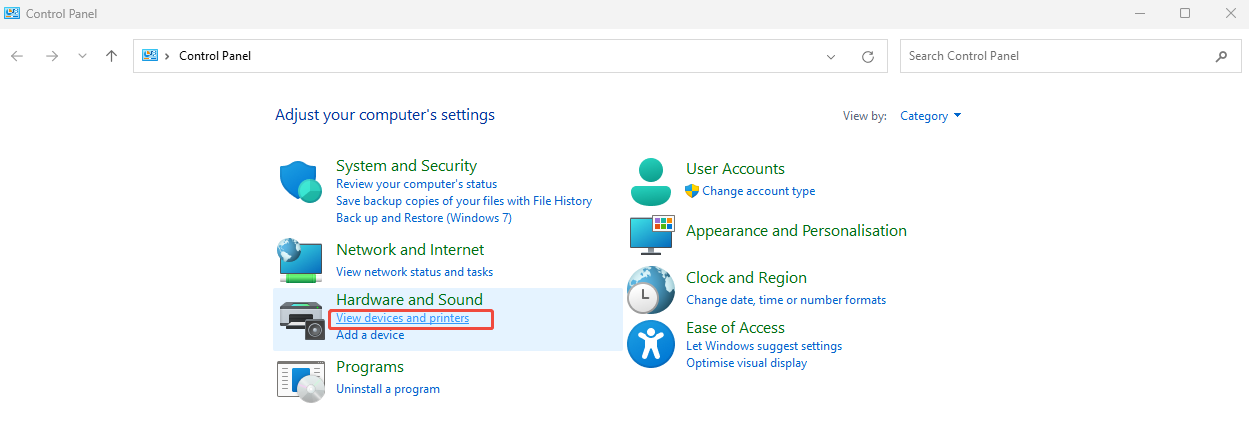1249x433 pixels.
Task: Open the Ease of Access icon
Action: coord(651,344)
